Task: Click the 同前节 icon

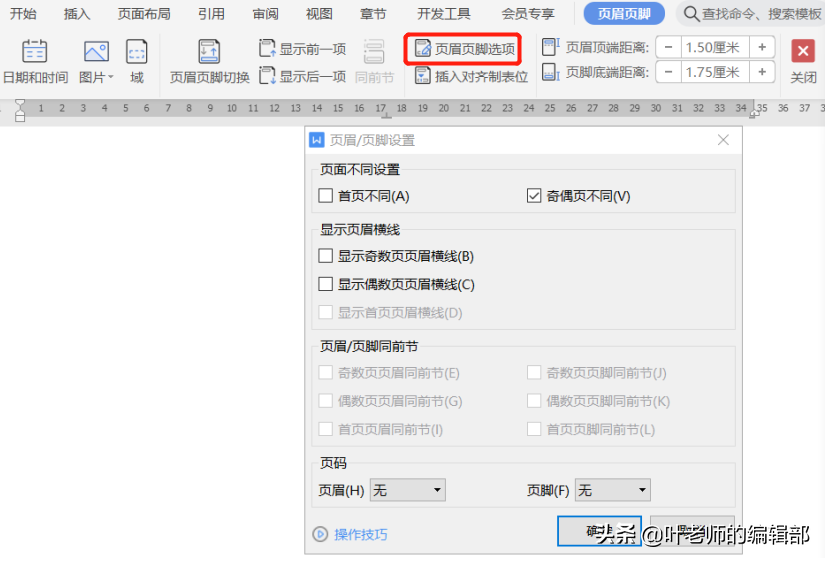Action: coord(374,52)
